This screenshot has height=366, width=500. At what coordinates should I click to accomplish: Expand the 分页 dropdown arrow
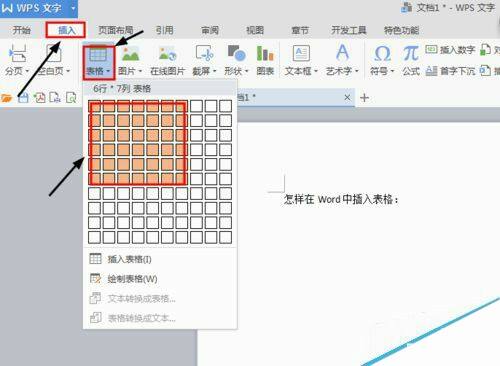pos(27,71)
